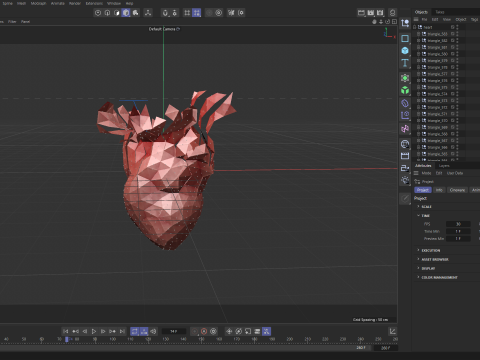Open the User Data menu
This screenshot has width=480, height=360.
click(455, 173)
